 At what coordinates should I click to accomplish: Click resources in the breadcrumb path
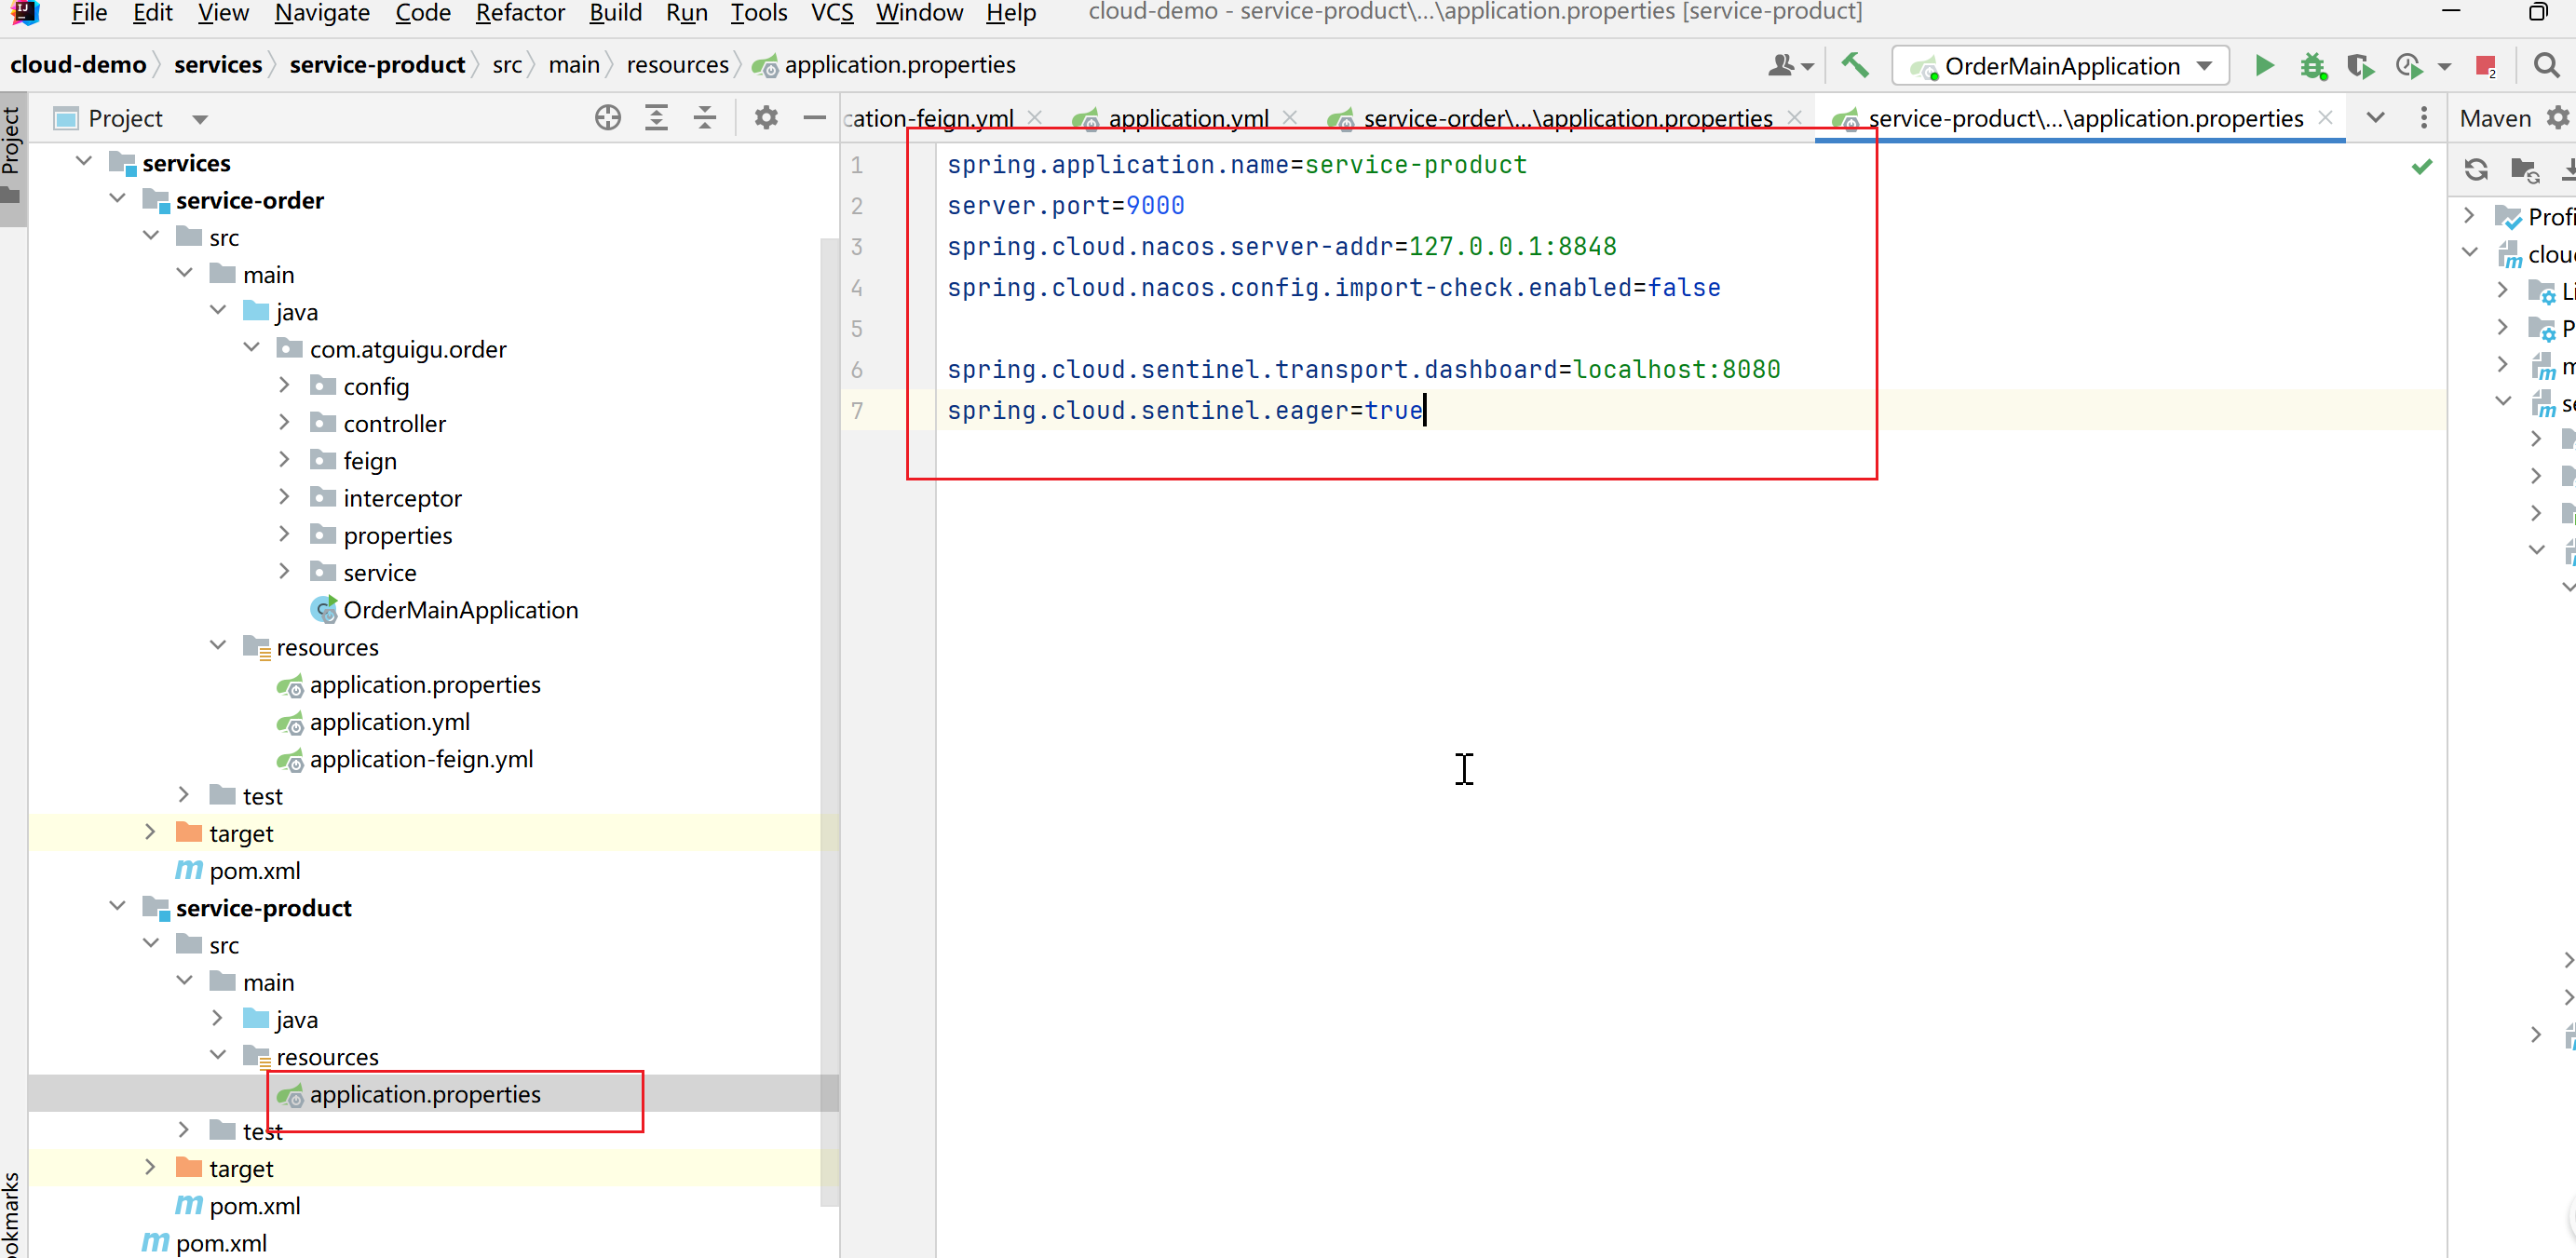coord(677,65)
